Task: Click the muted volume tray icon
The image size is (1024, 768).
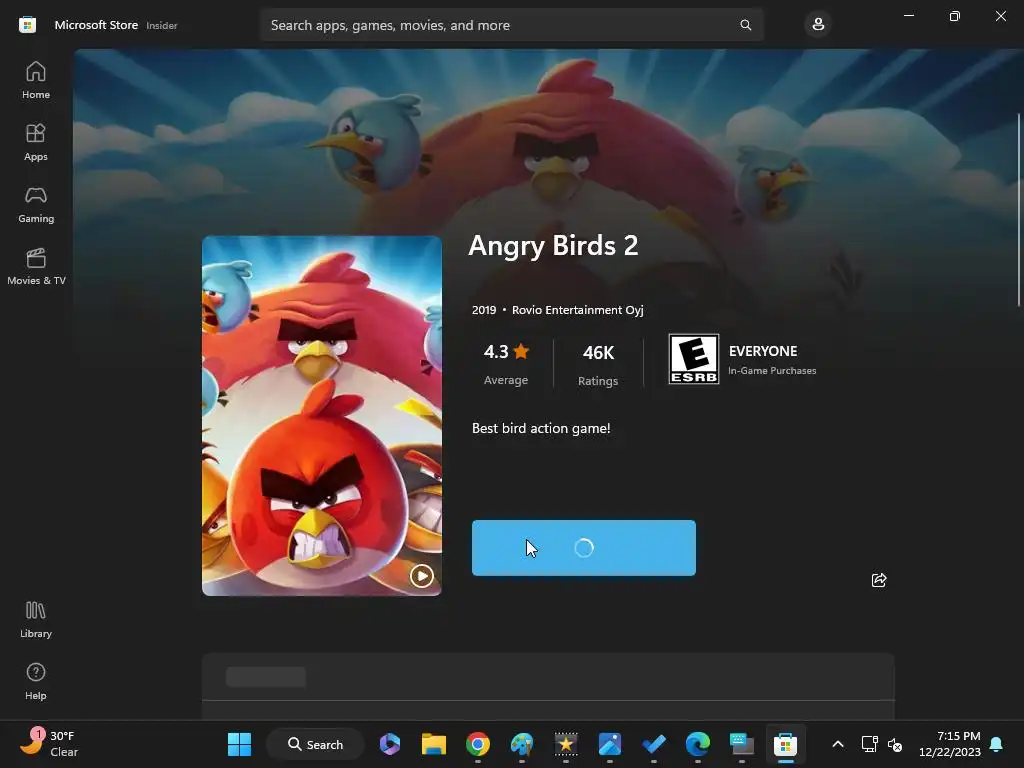Action: 895,744
